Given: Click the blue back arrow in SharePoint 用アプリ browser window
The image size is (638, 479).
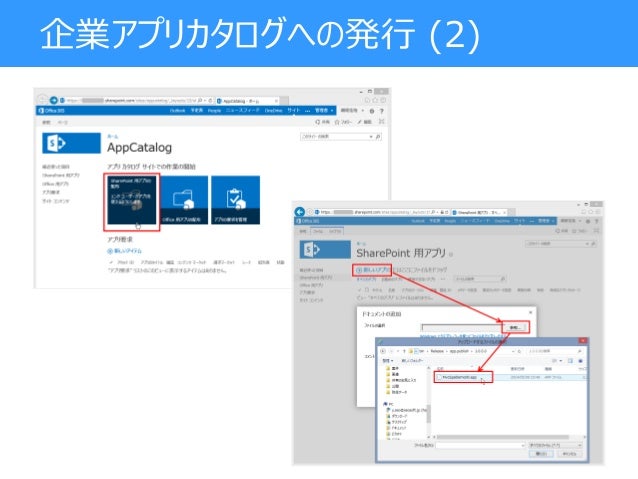Looking at the screenshot, I should 299,212.
